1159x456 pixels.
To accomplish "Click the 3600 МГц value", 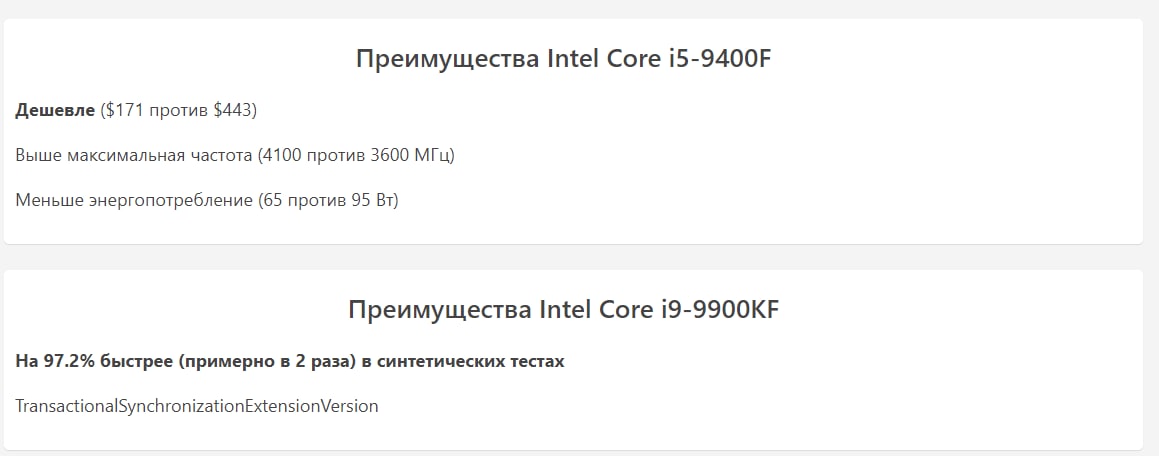I will (408, 157).
